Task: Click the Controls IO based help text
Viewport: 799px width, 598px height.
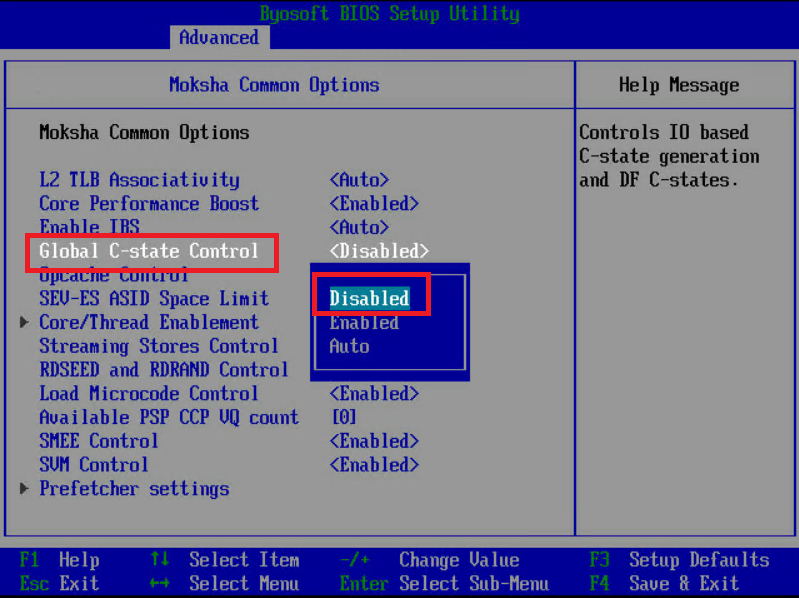Action: [x=669, y=156]
